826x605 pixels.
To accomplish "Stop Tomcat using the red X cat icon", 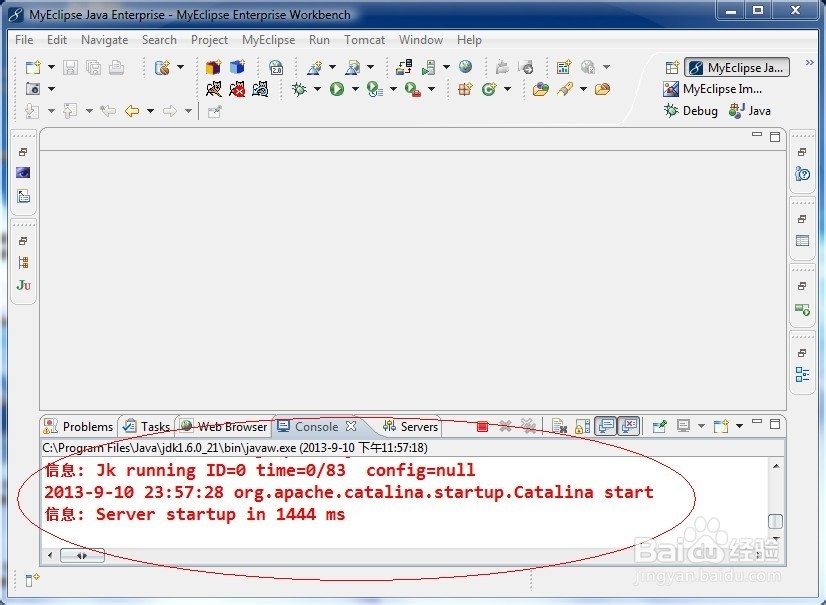I will pos(237,89).
